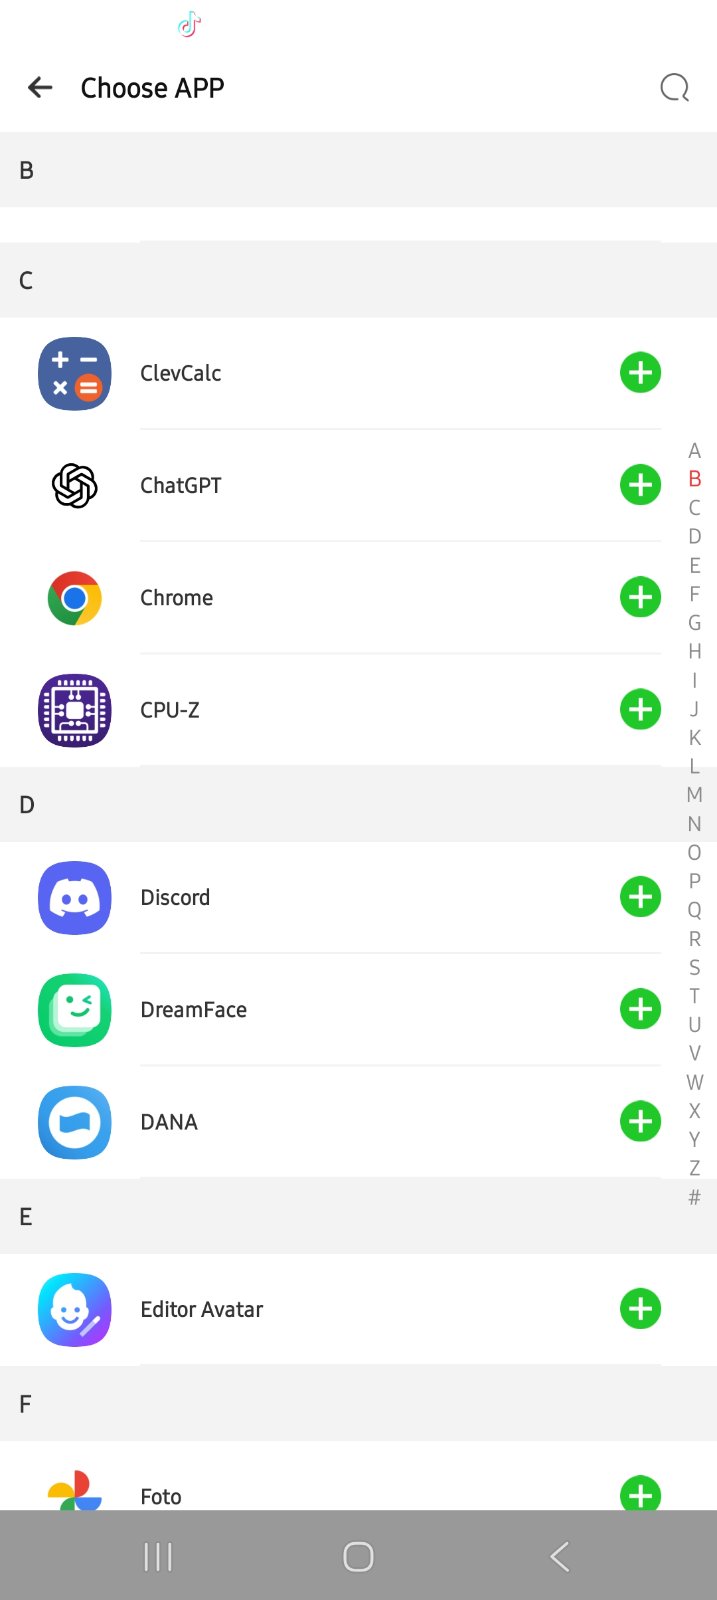
Task: Select the DreamFace app icon
Action: coord(75,1010)
